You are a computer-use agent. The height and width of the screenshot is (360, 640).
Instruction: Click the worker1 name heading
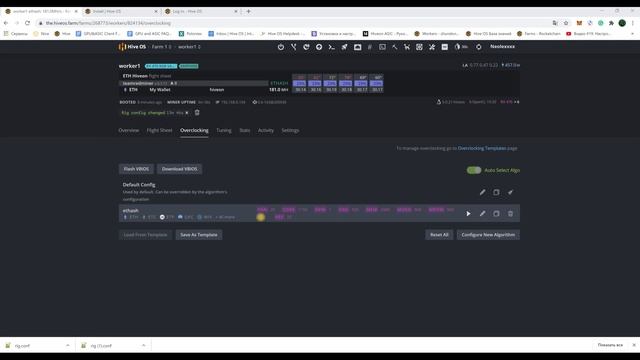[129, 66]
